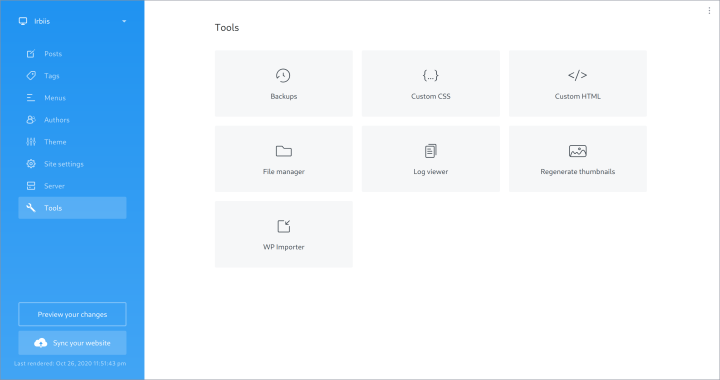
Task: Click Preview your changes button
Action: coord(72,314)
